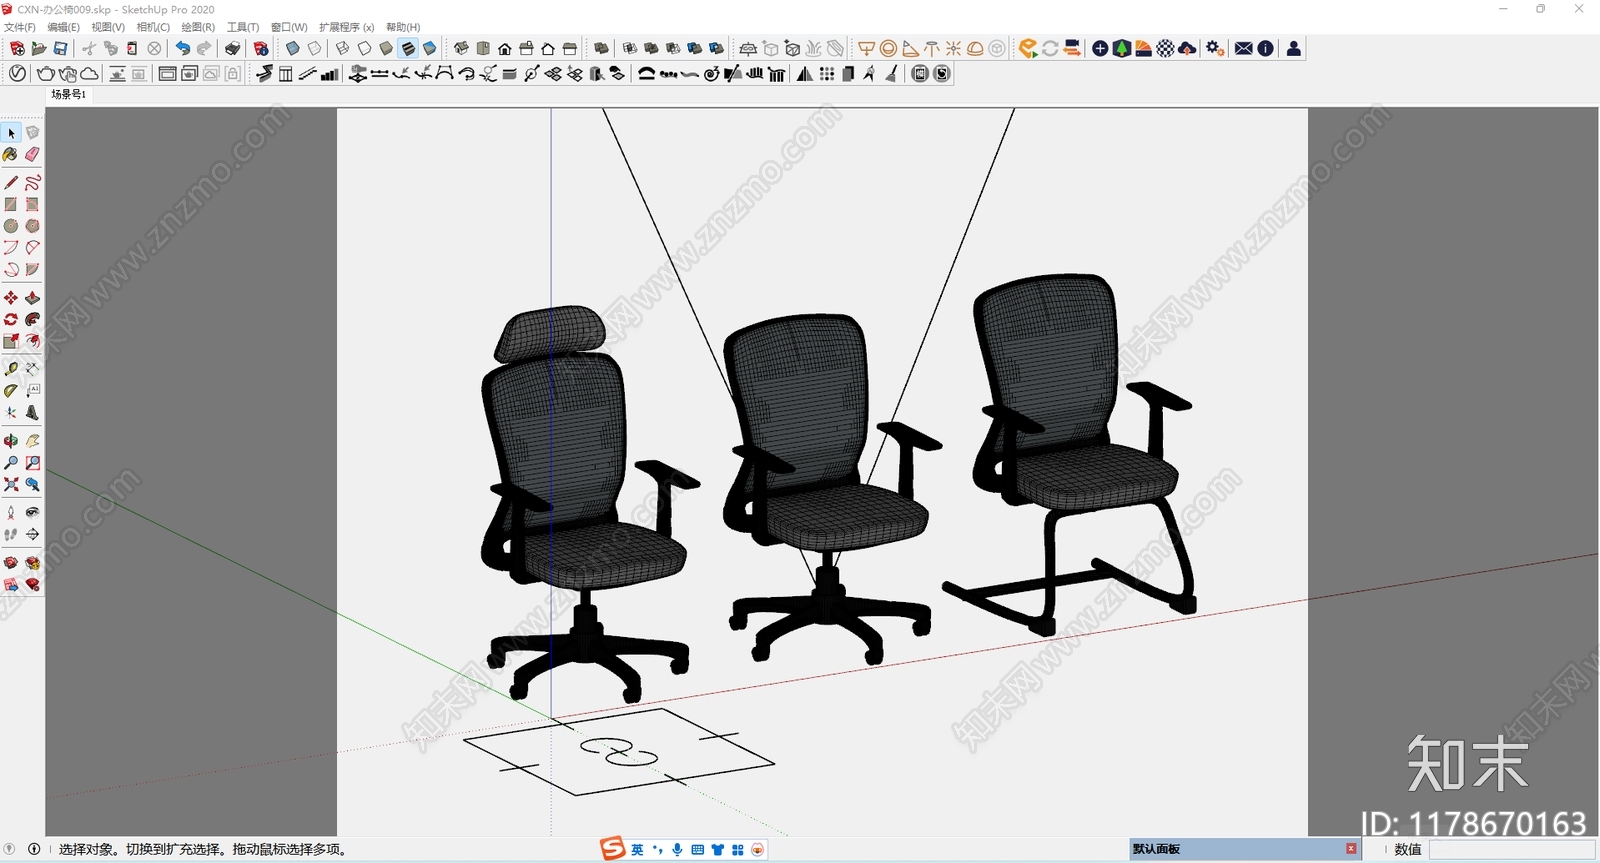Select the Scale tool

click(11, 341)
